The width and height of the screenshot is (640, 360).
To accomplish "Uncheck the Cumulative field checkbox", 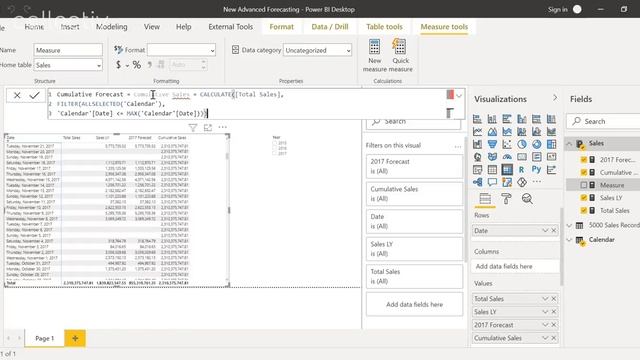I will 584,172.
